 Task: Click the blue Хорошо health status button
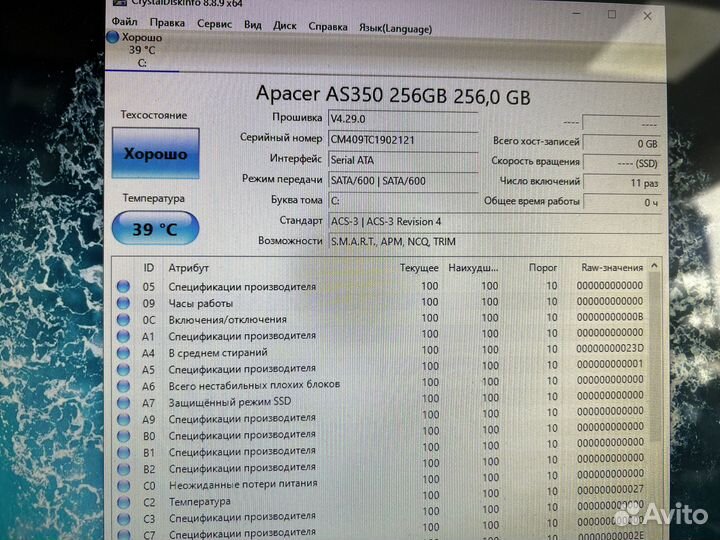(156, 153)
